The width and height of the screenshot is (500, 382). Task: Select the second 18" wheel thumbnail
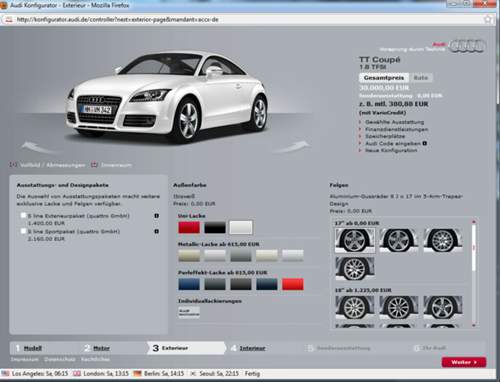[399, 307]
